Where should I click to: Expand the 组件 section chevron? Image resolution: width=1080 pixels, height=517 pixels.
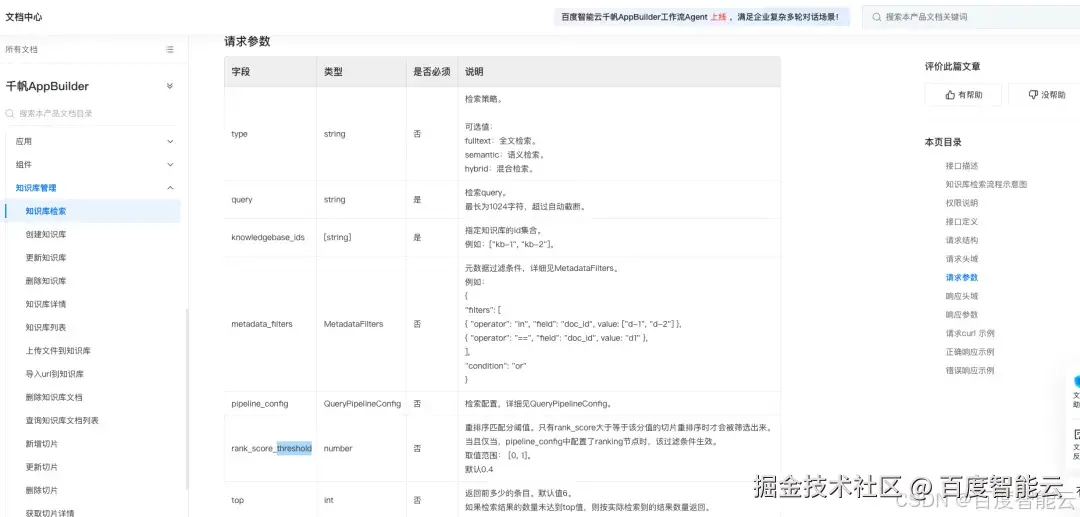click(x=170, y=165)
